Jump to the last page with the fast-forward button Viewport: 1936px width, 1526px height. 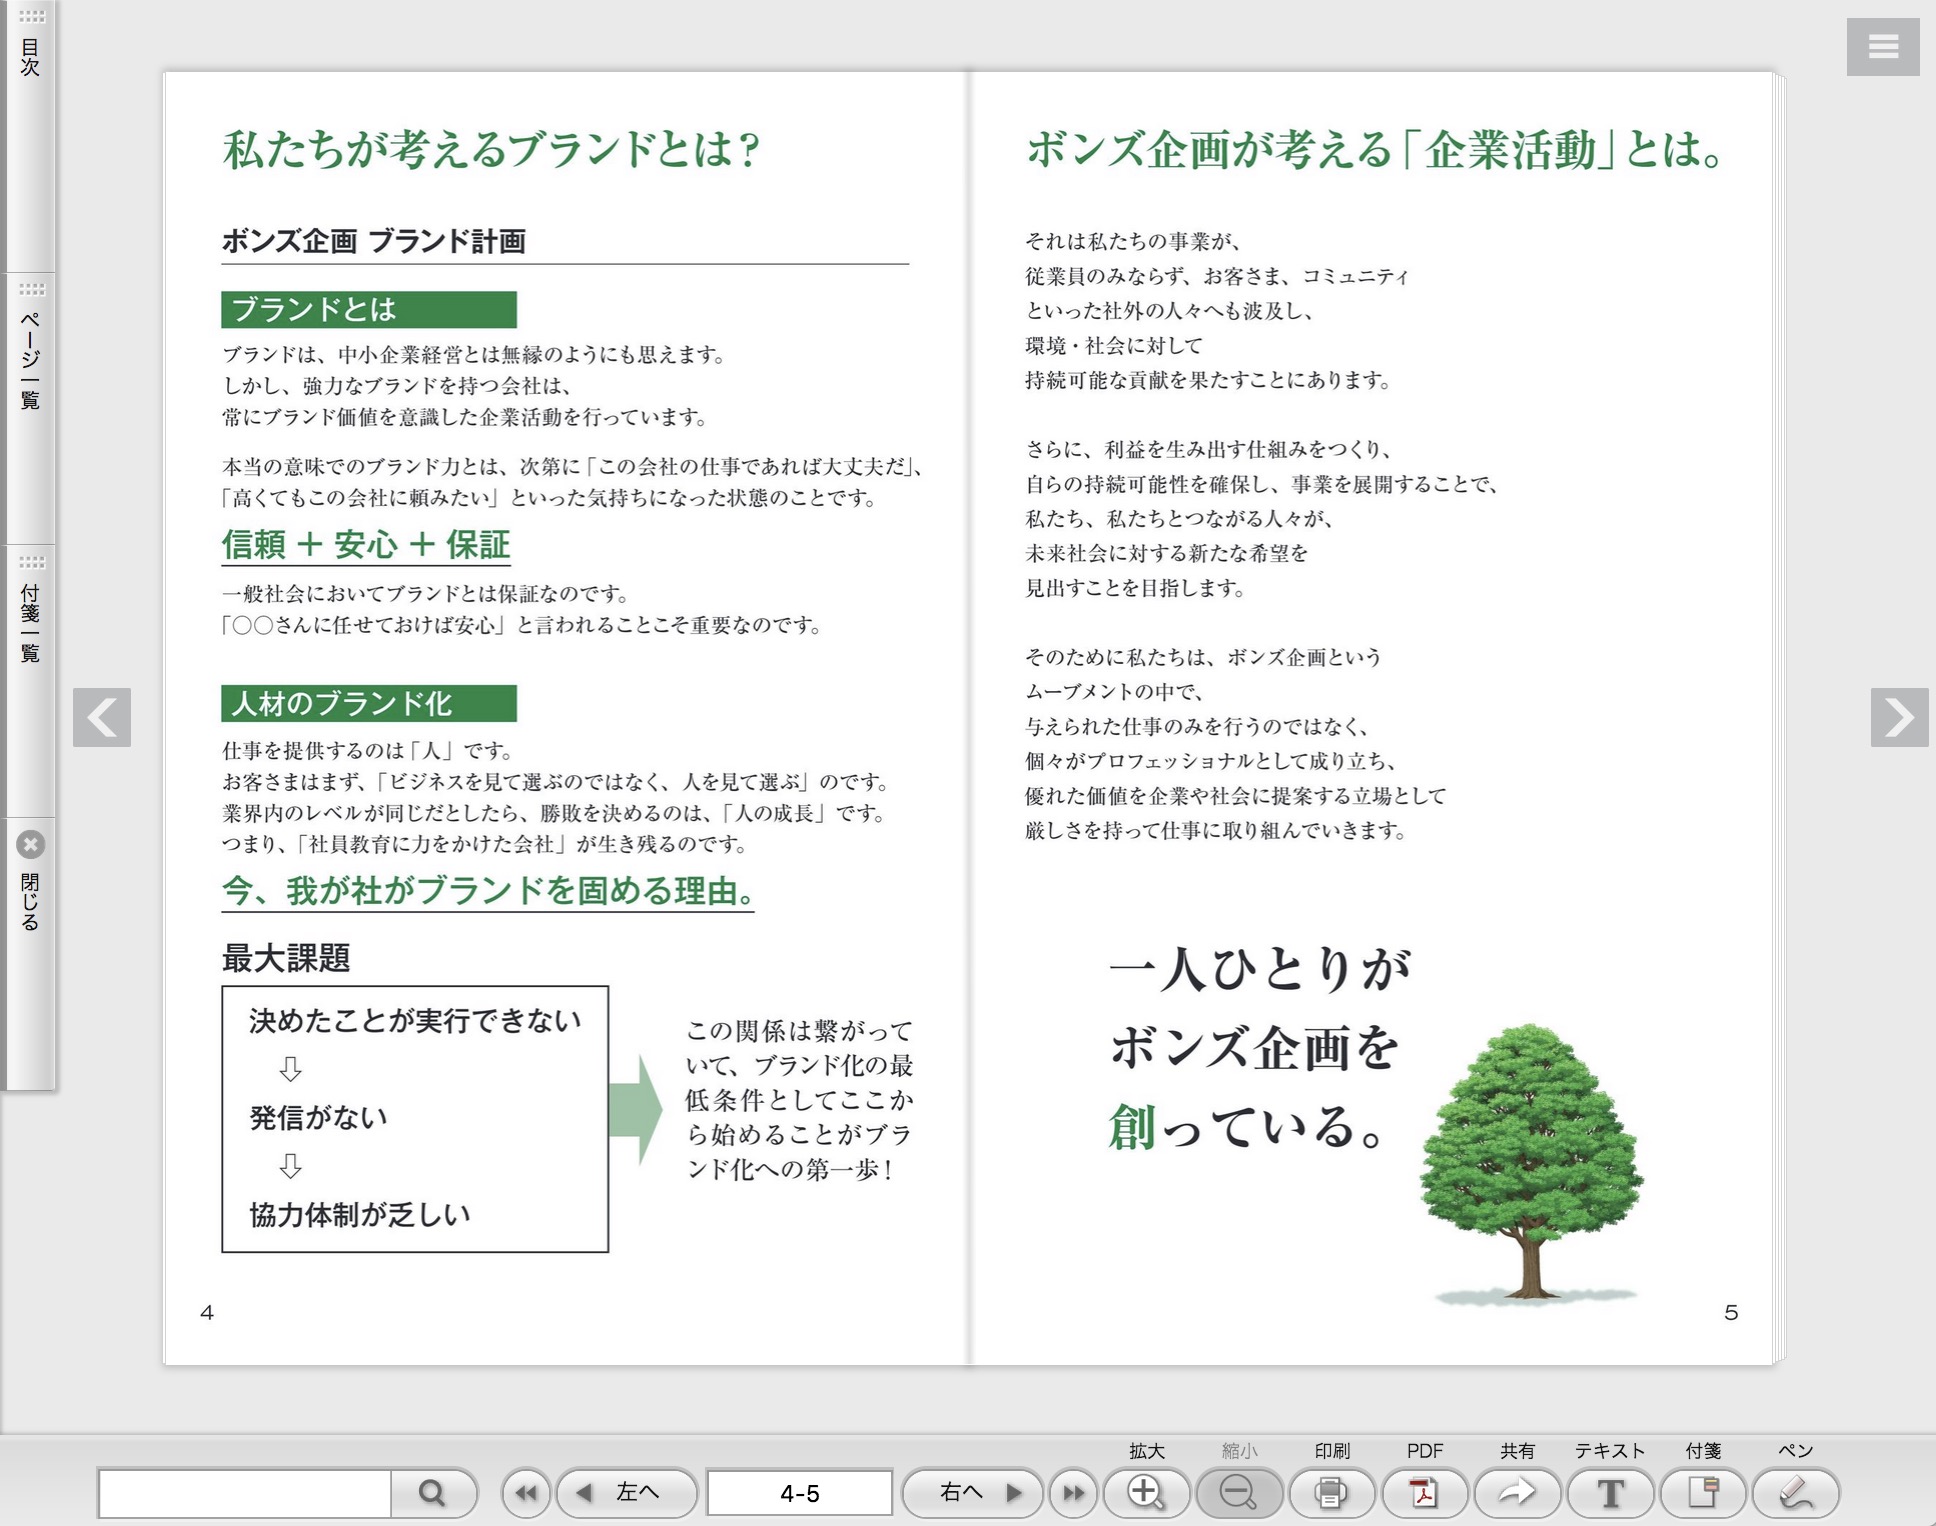(x=1073, y=1493)
